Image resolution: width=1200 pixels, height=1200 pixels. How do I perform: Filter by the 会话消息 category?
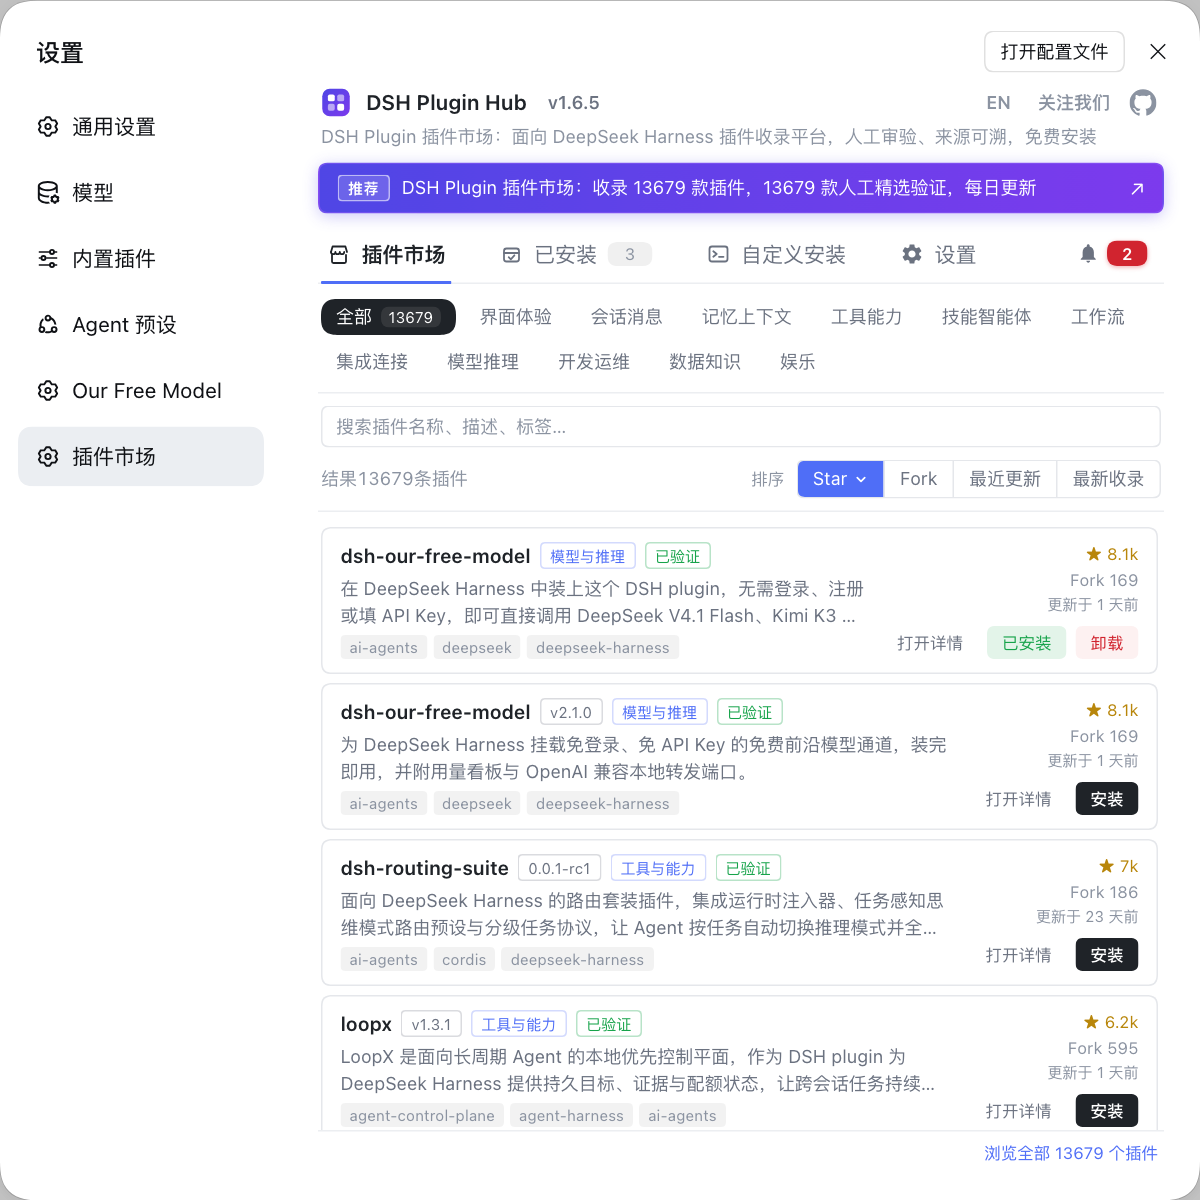627,317
